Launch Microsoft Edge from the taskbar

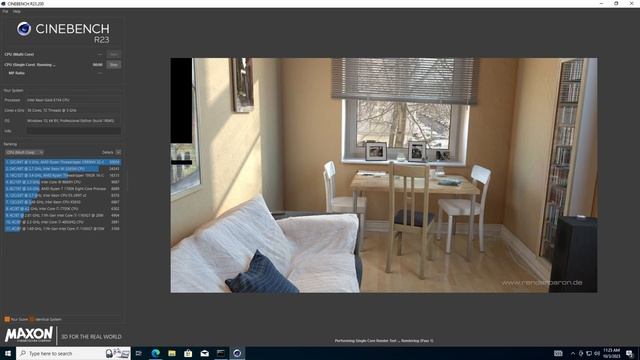(x=156, y=353)
